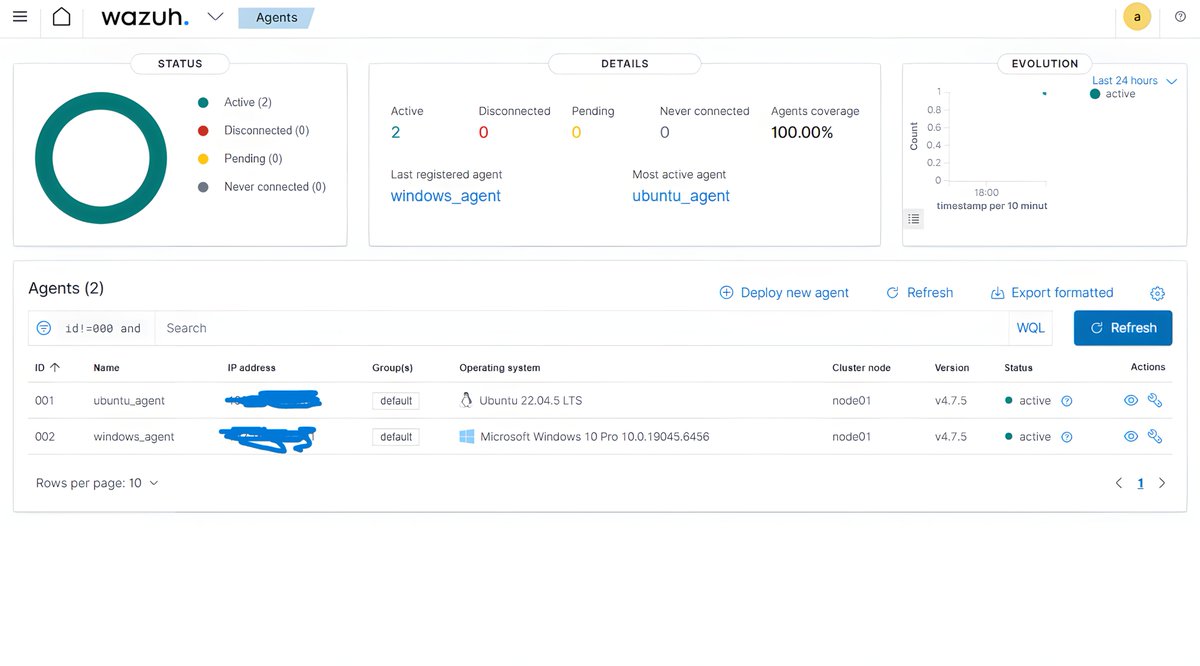Screen dimensions: 1200x666
Task: Select windows_agent row name in table
Action: [x=134, y=436]
